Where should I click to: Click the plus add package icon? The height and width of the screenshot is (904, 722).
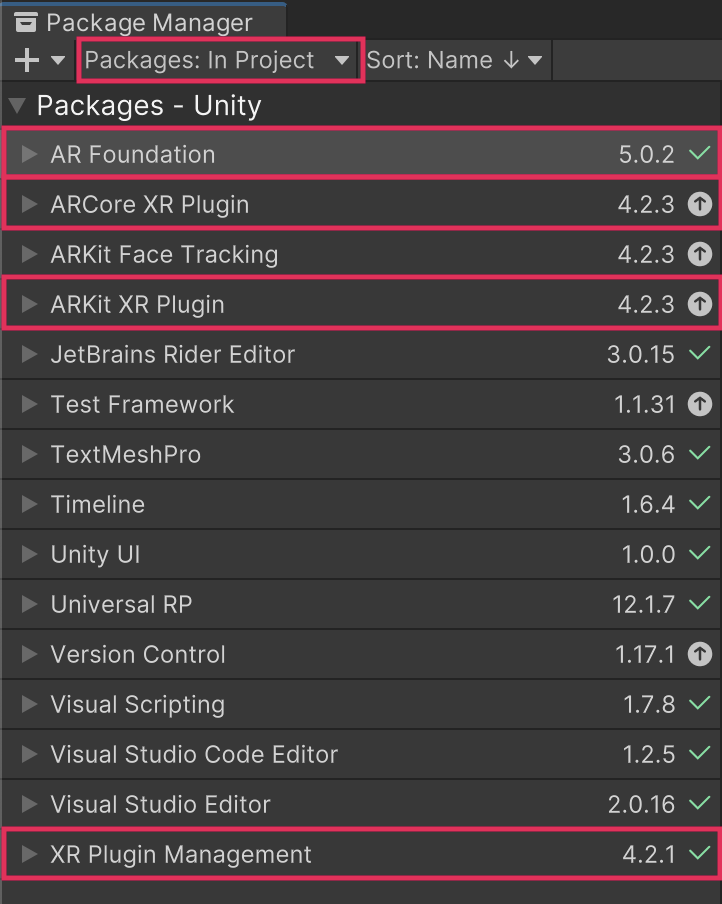(27, 61)
